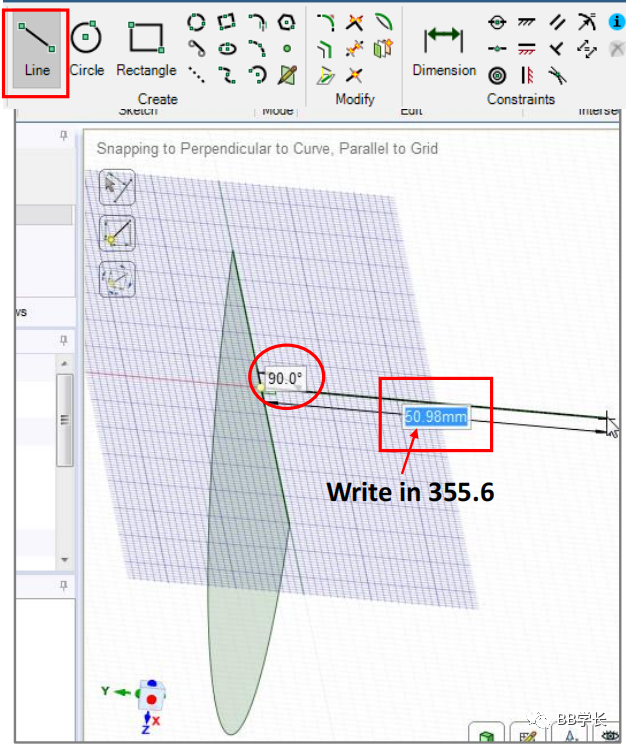Click the bottom viewport mini-toolbar icon
The image size is (626, 746).
point(117,279)
